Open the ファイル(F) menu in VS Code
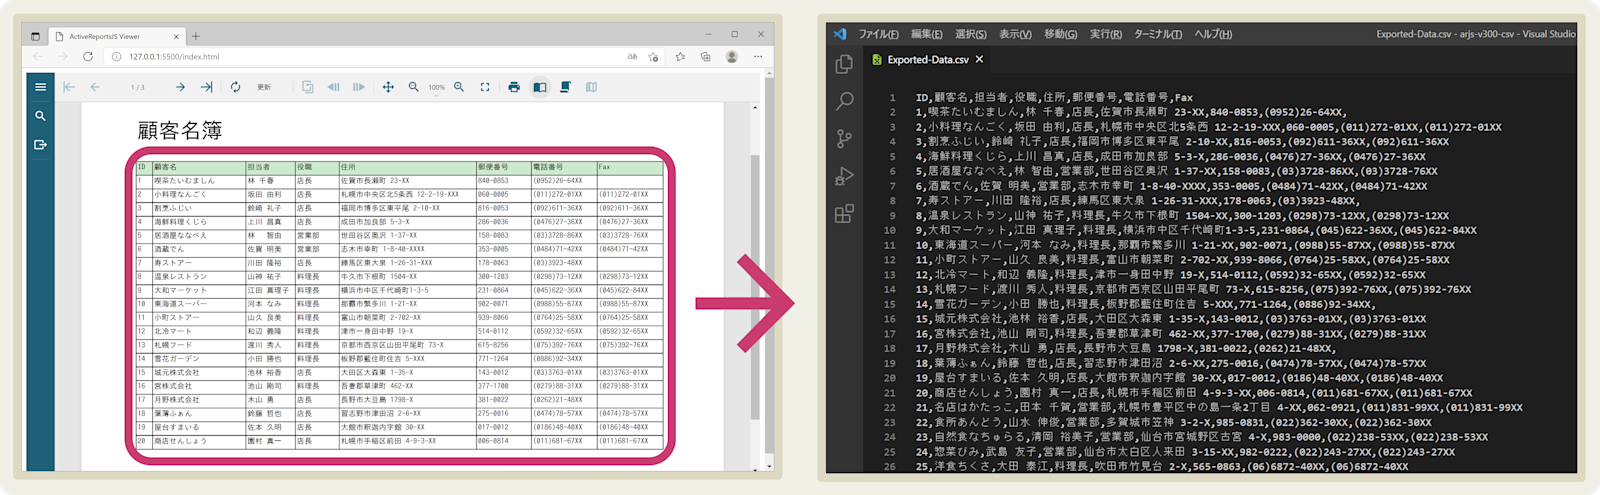Screen dimensions: 1600x495 click(x=879, y=34)
